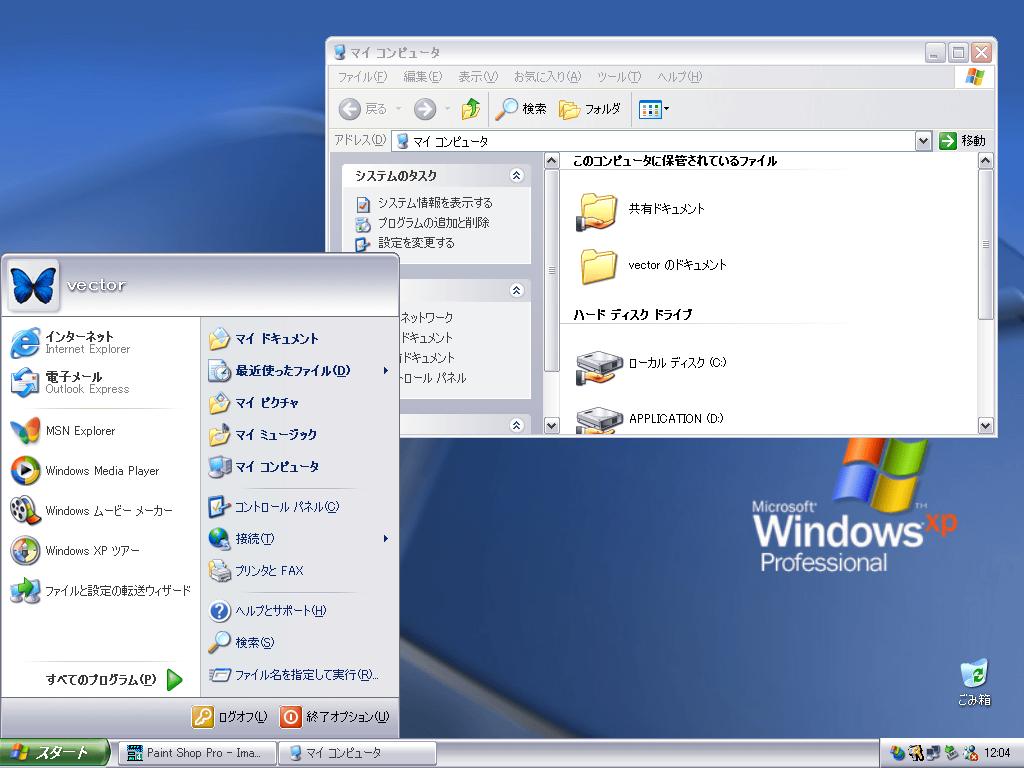Screen dimensions: 1024x768
Task: Click the vector user butterfly picture
Action: [x=33, y=285]
